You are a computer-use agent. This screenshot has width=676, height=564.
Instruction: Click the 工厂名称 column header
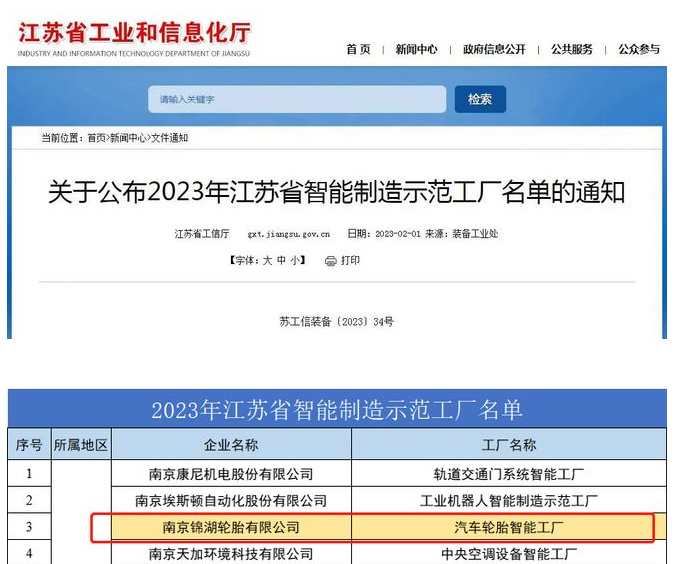509,444
